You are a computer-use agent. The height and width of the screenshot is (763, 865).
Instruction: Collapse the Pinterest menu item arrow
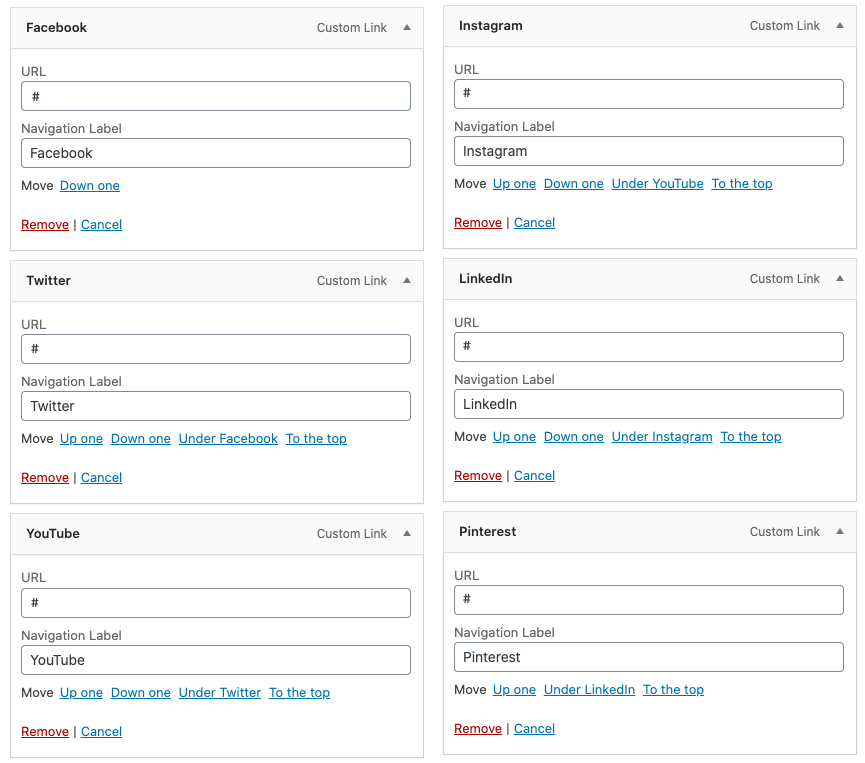click(x=840, y=531)
